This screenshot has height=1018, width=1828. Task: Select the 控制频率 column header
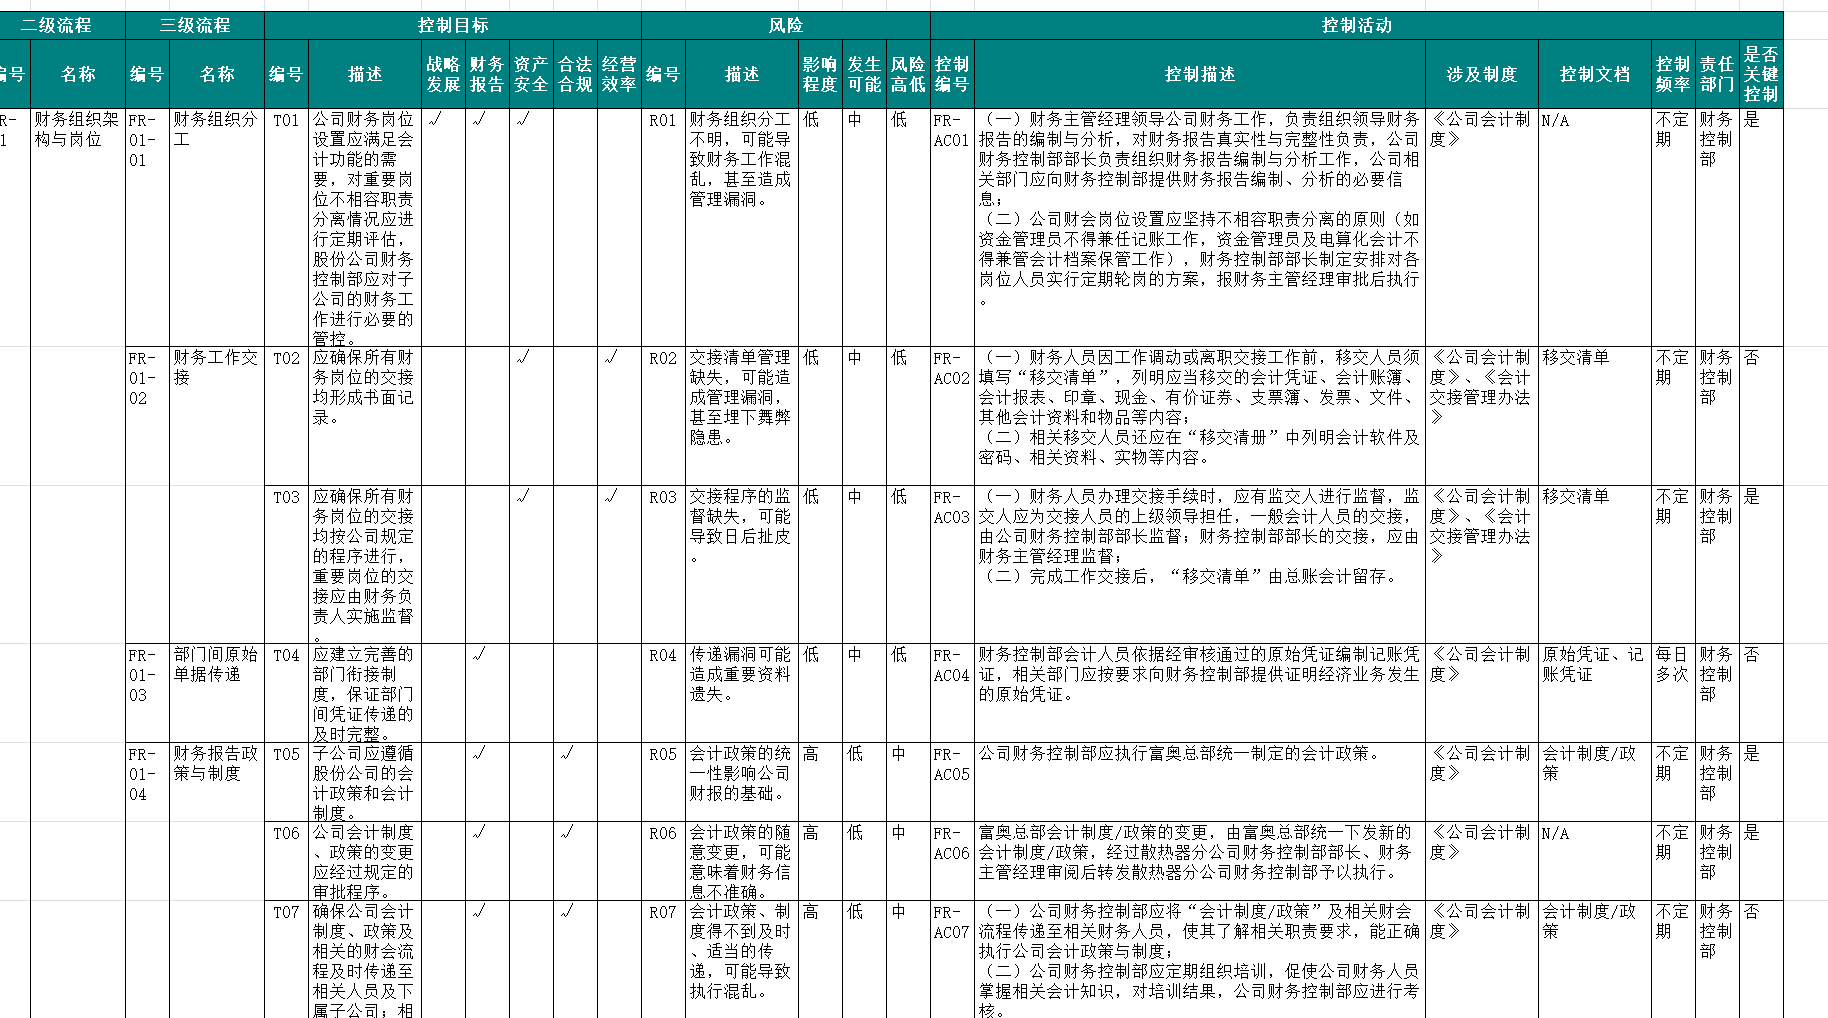pos(1673,74)
